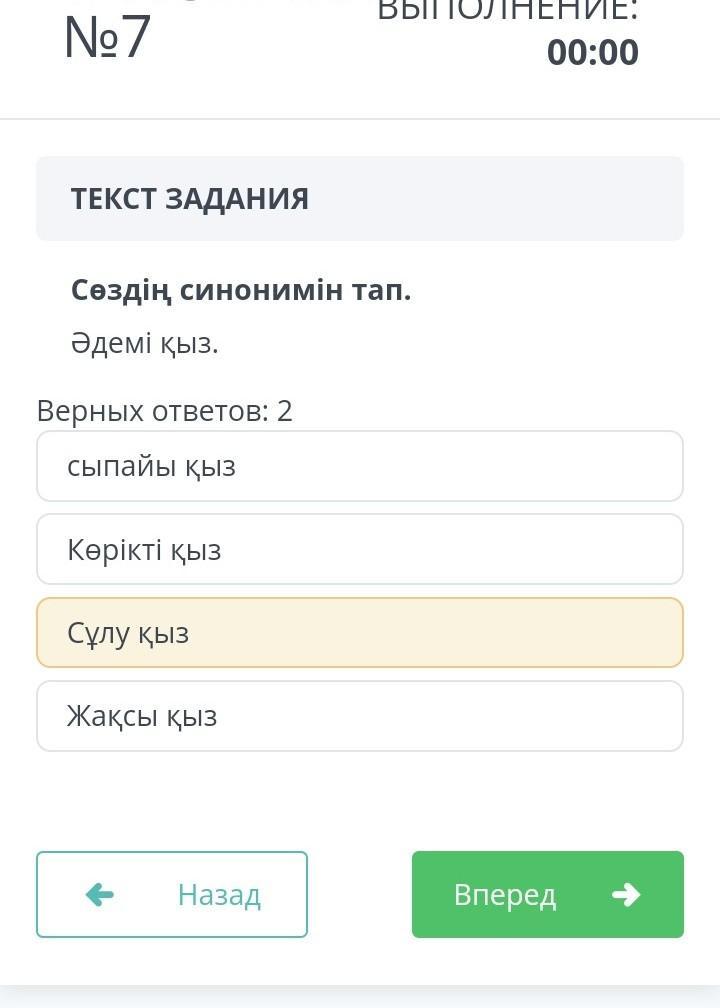
Task: Click the right arrow icon on Вперед
Action: coord(626,894)
